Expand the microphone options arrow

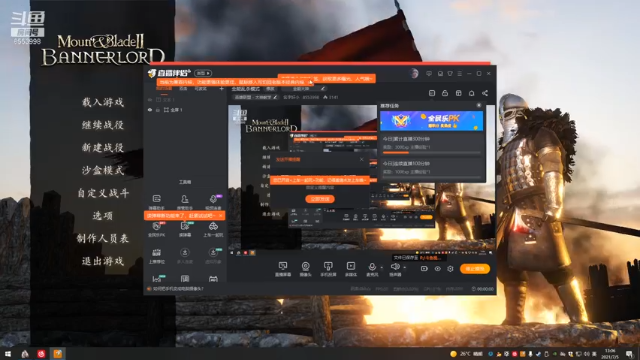pyautogui.click(x=382, y=268)
